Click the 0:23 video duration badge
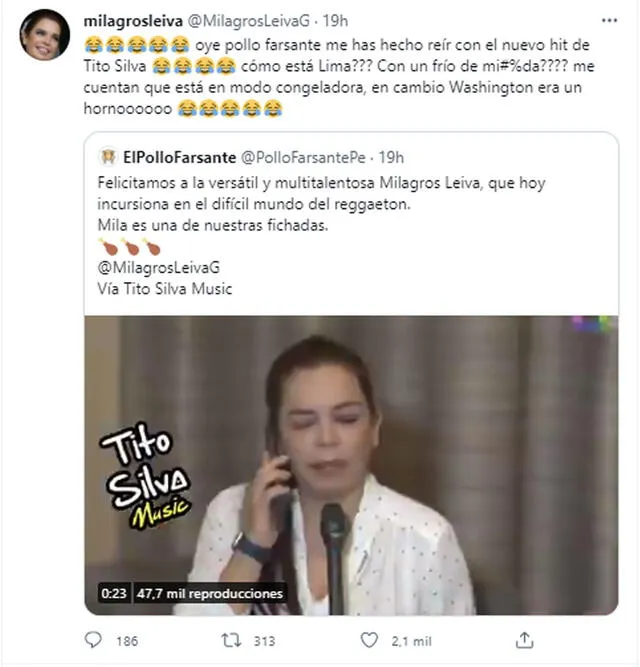 tap(114, 593)
